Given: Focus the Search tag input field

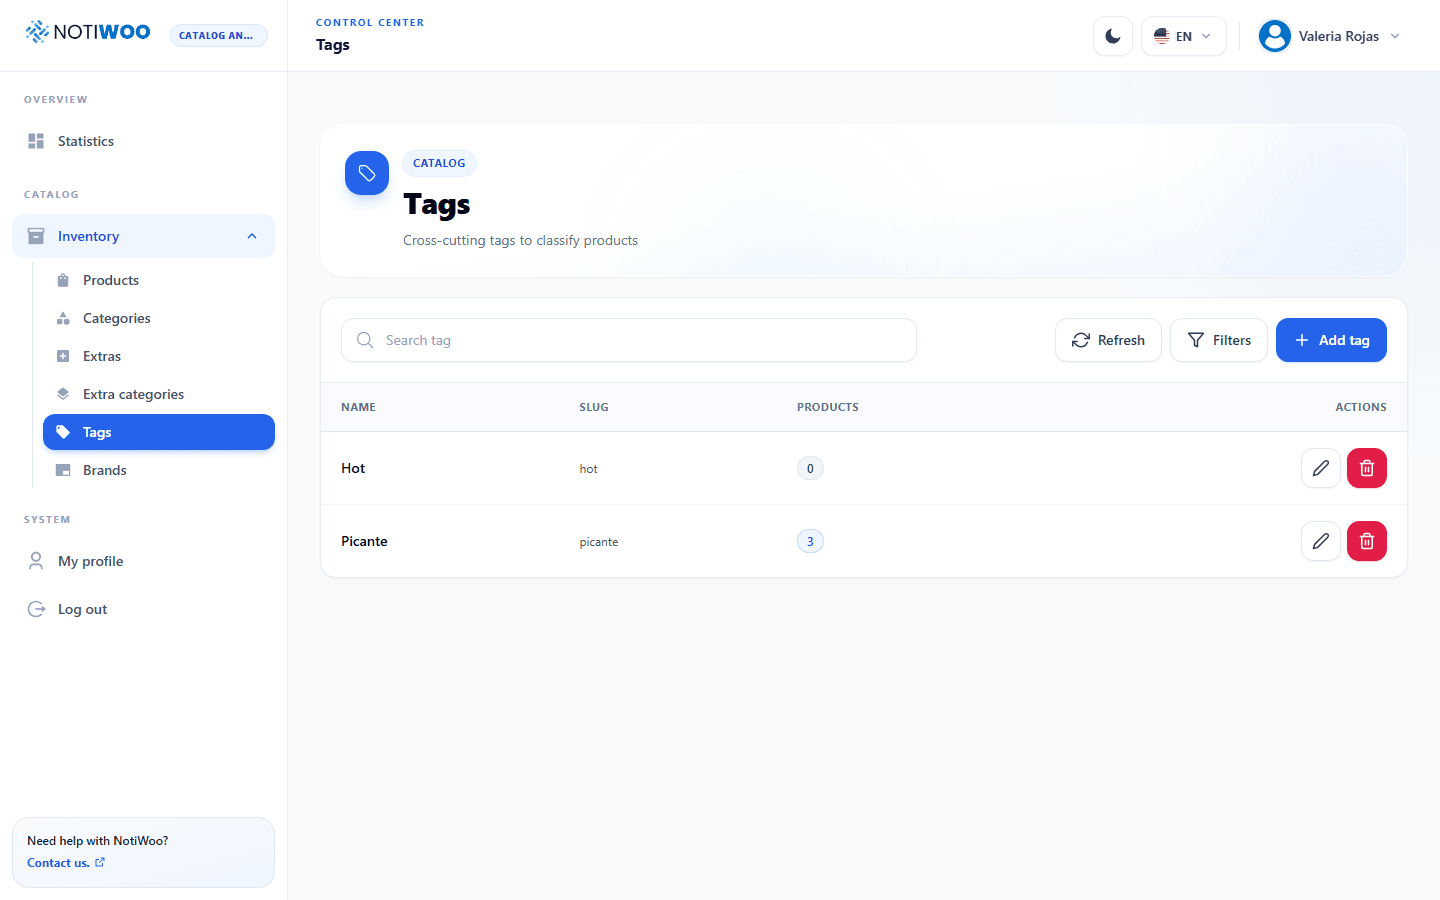Looking at the screenshot, I should click(x=629, y=340).
